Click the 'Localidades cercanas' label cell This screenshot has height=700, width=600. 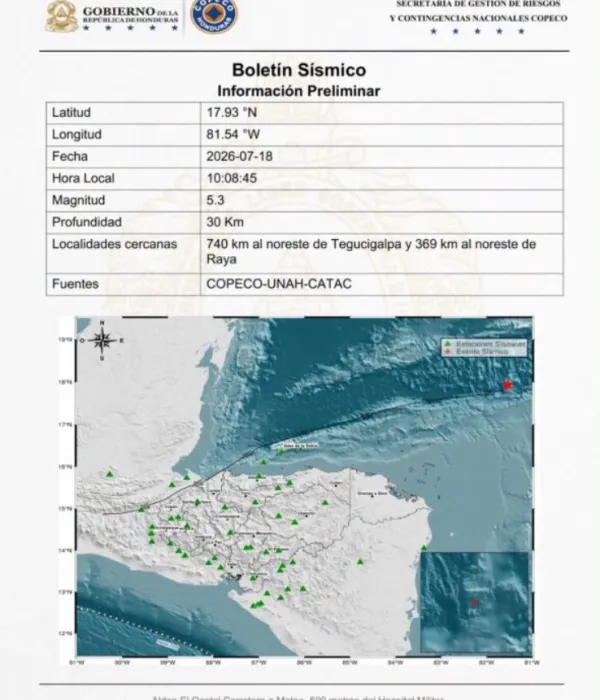coord(123,253)
